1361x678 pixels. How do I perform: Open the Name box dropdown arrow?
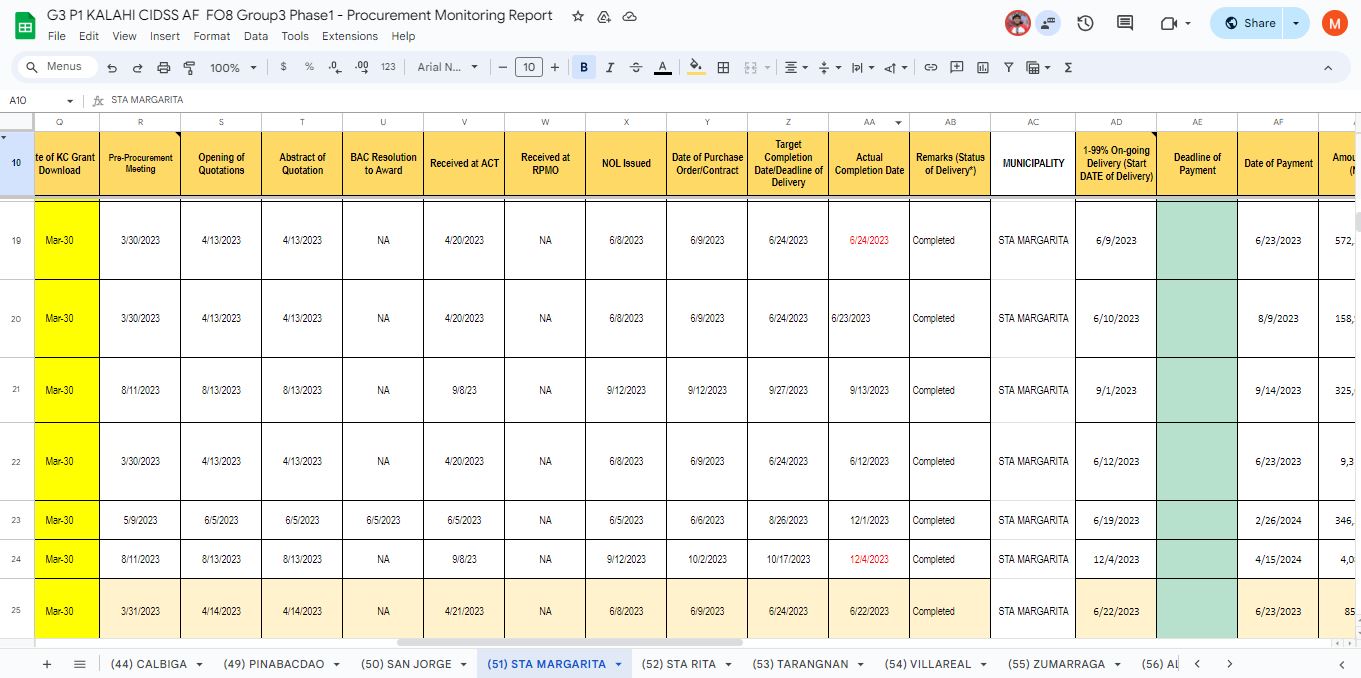tap(70, 101)
